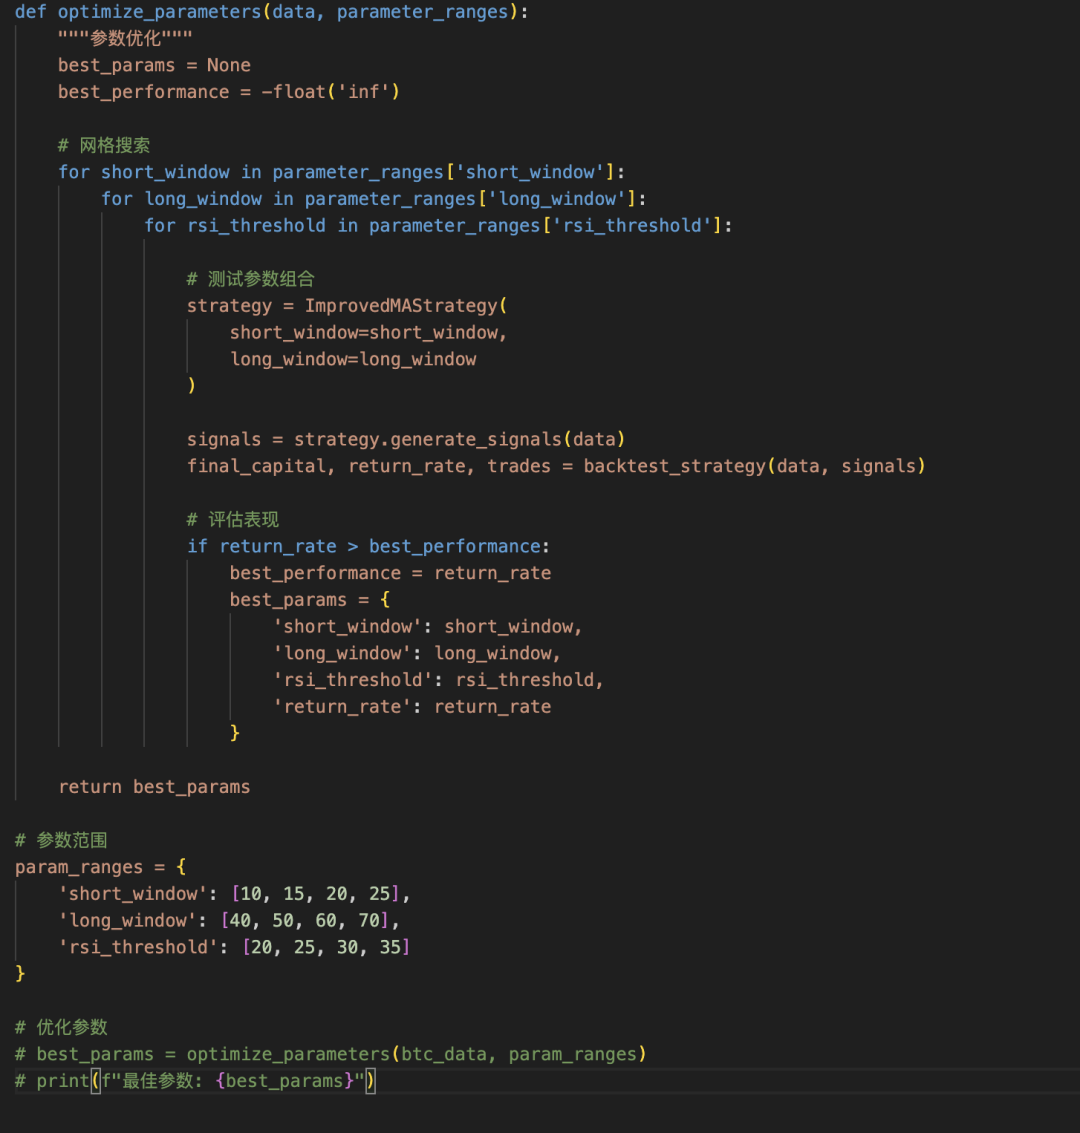Image resolution: width=1080 pixels, height=1133 pixels.
Task: Click the argument long_window=long_window
Action: (x=353, y=359)
